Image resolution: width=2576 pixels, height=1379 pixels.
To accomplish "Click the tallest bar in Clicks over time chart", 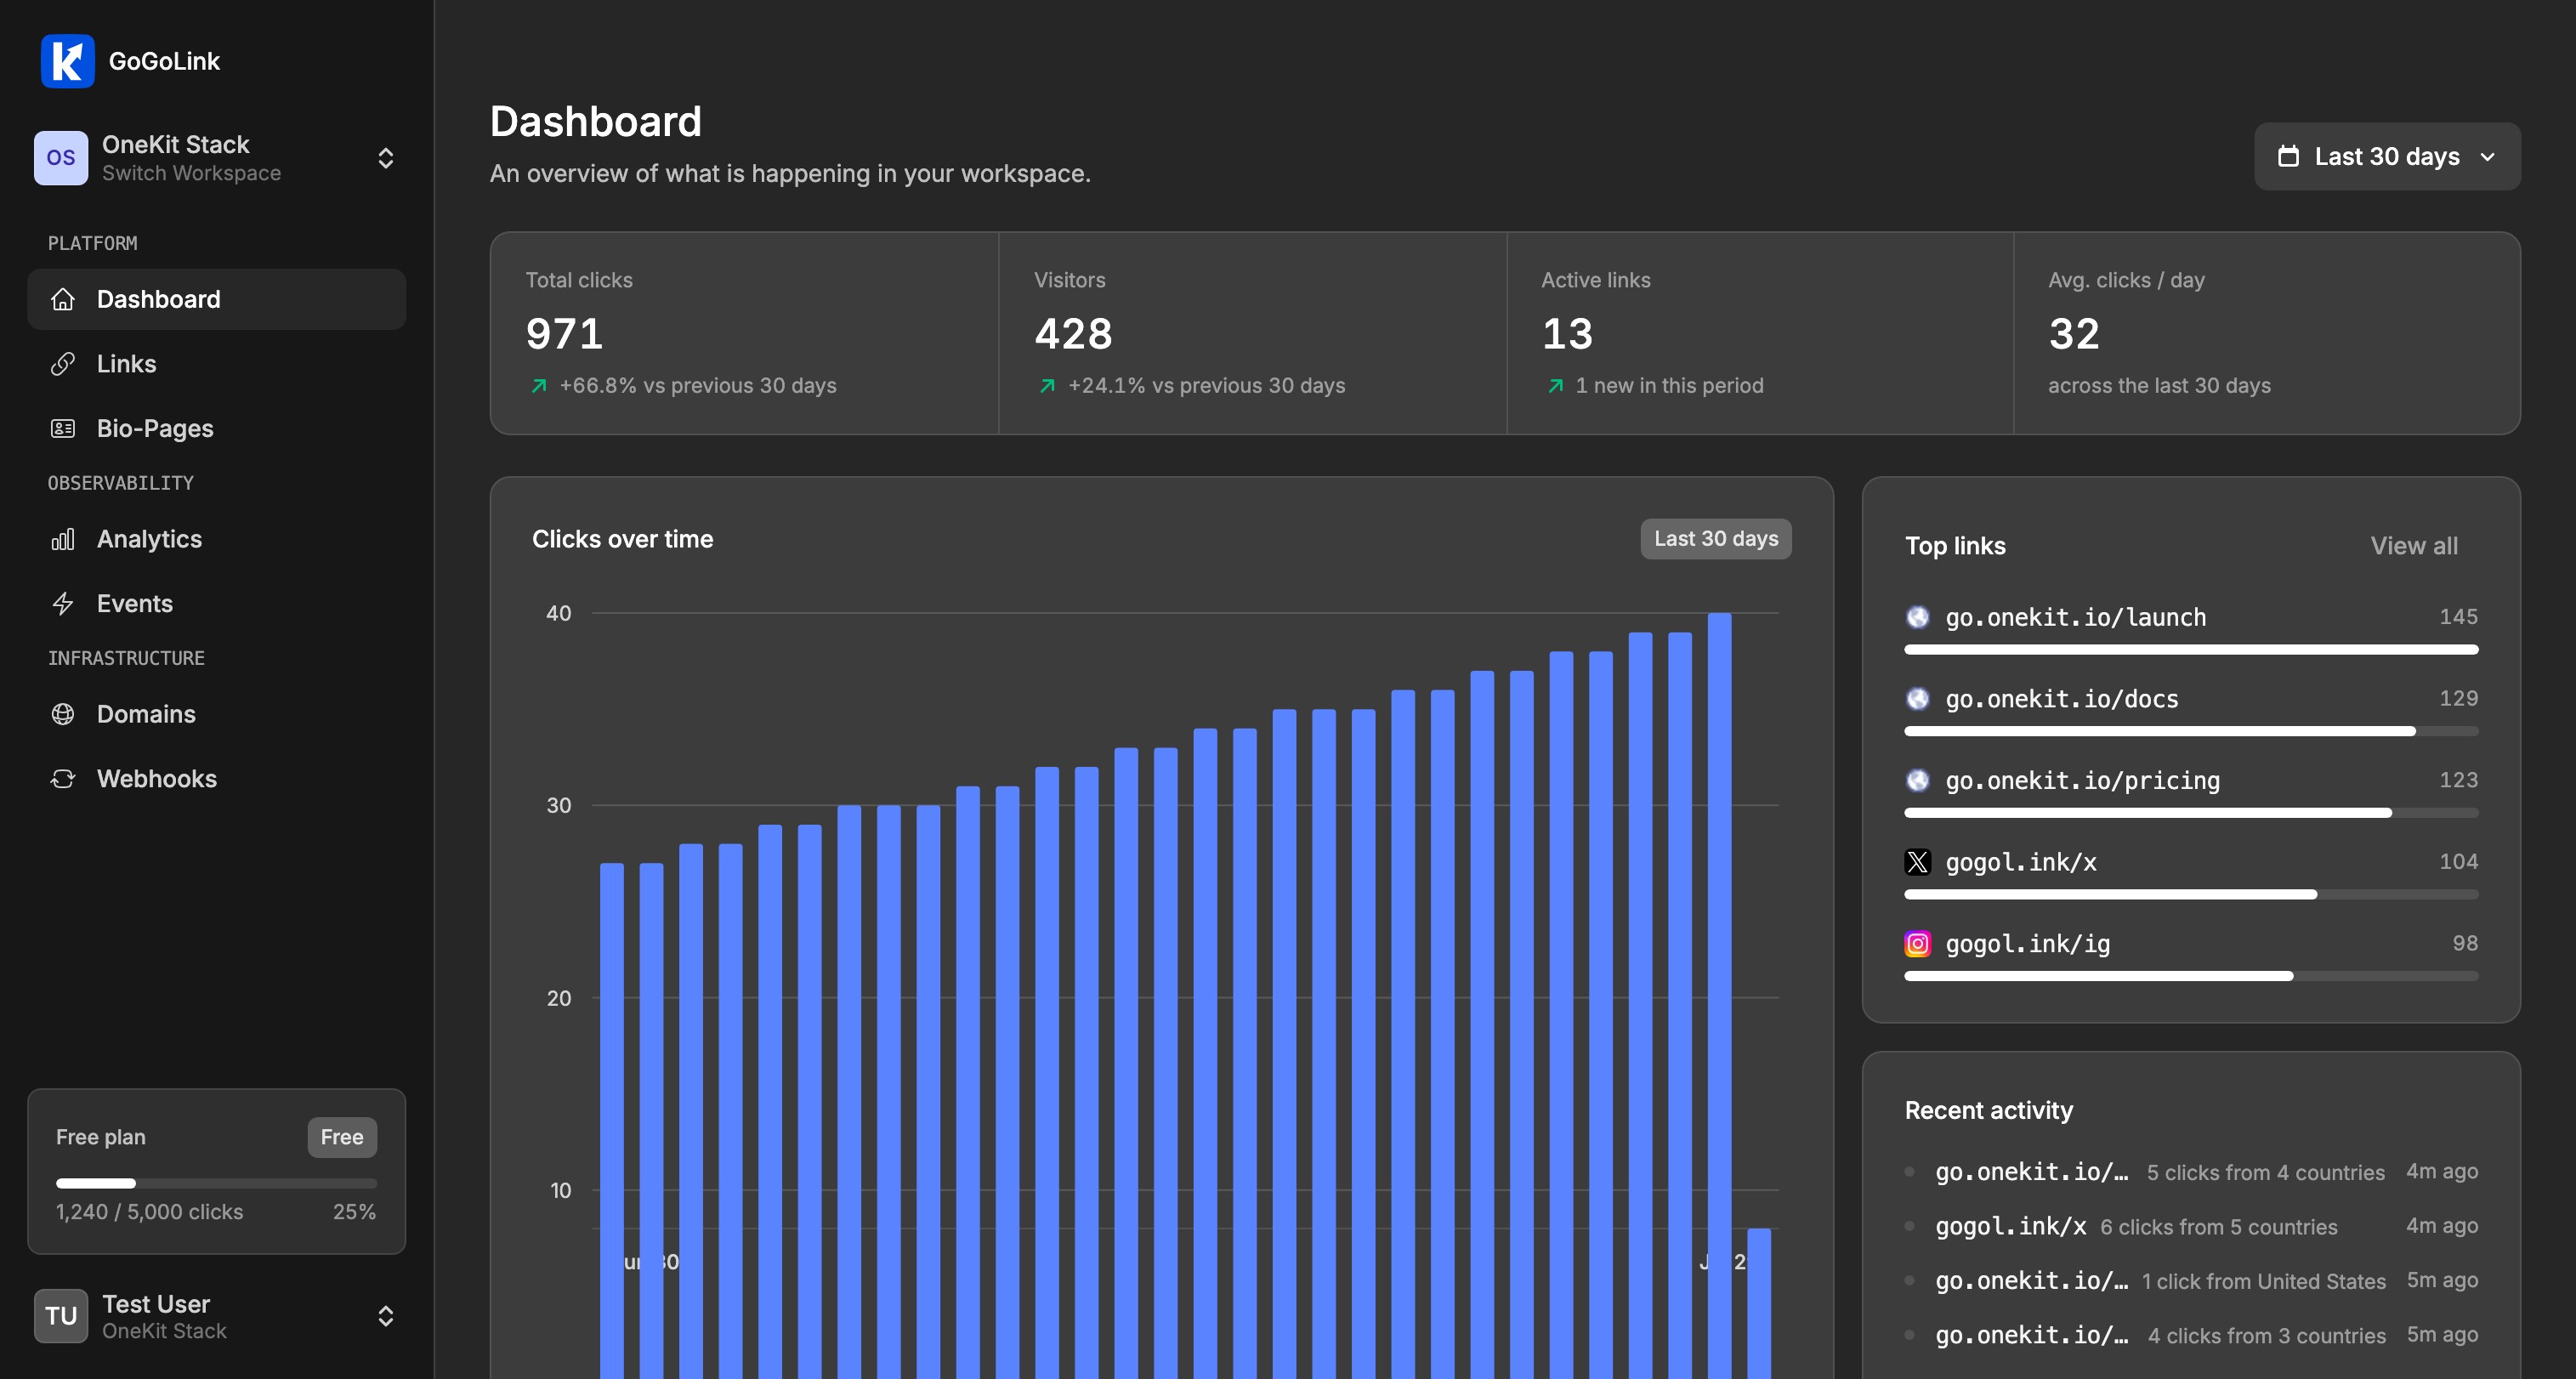I will pos(1719,995).
